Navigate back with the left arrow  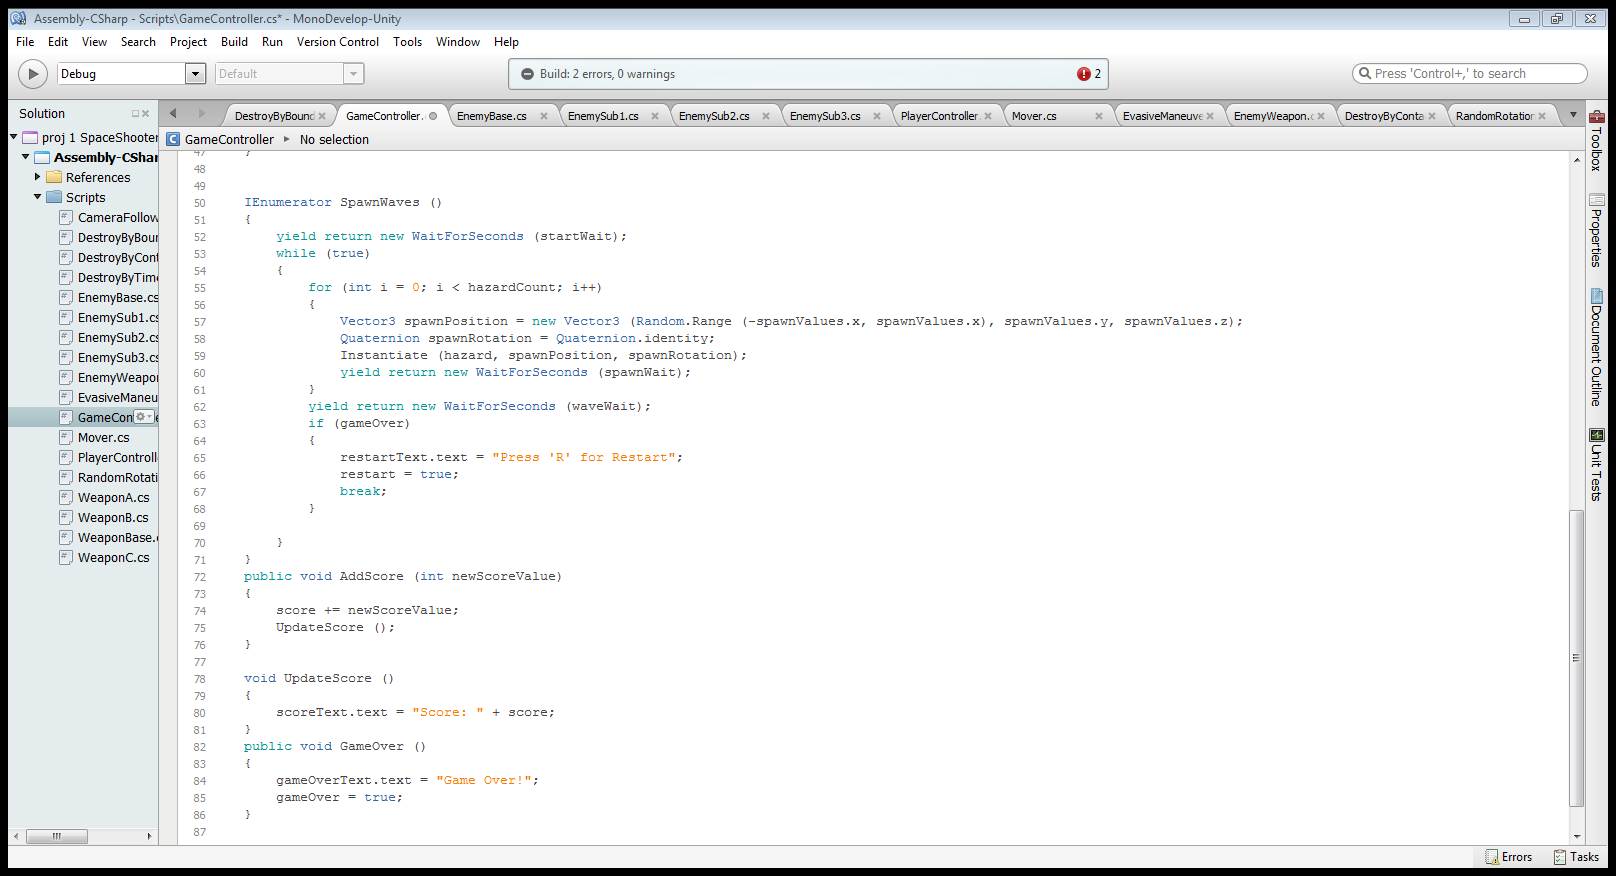[173, 114]
